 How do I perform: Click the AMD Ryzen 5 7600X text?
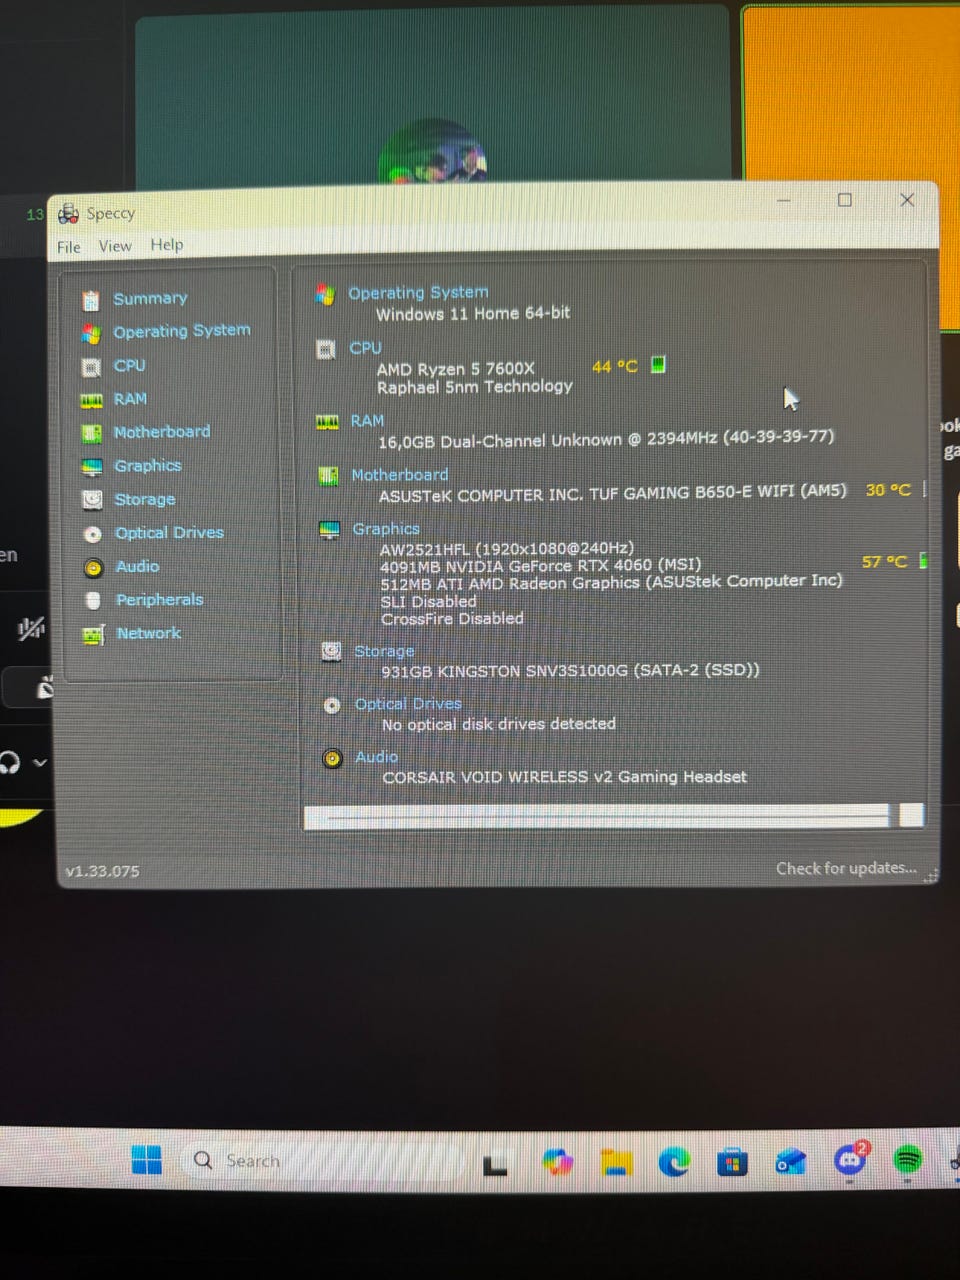pyautogui.click(x=455, y=369)
